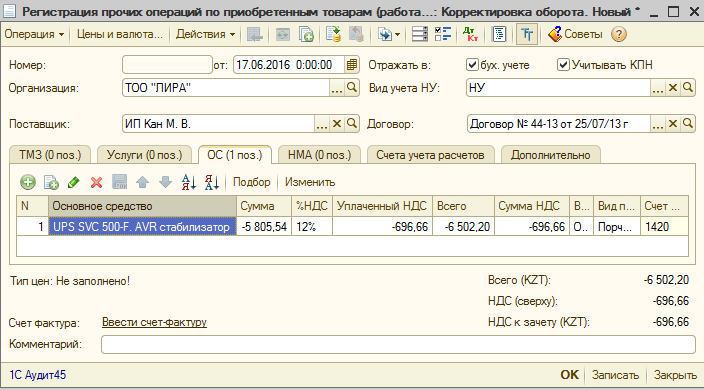Switch to the 'НМА (0 поз.)' tab
The width and height of the screenshot is (704, 390).
click(319, 155)
